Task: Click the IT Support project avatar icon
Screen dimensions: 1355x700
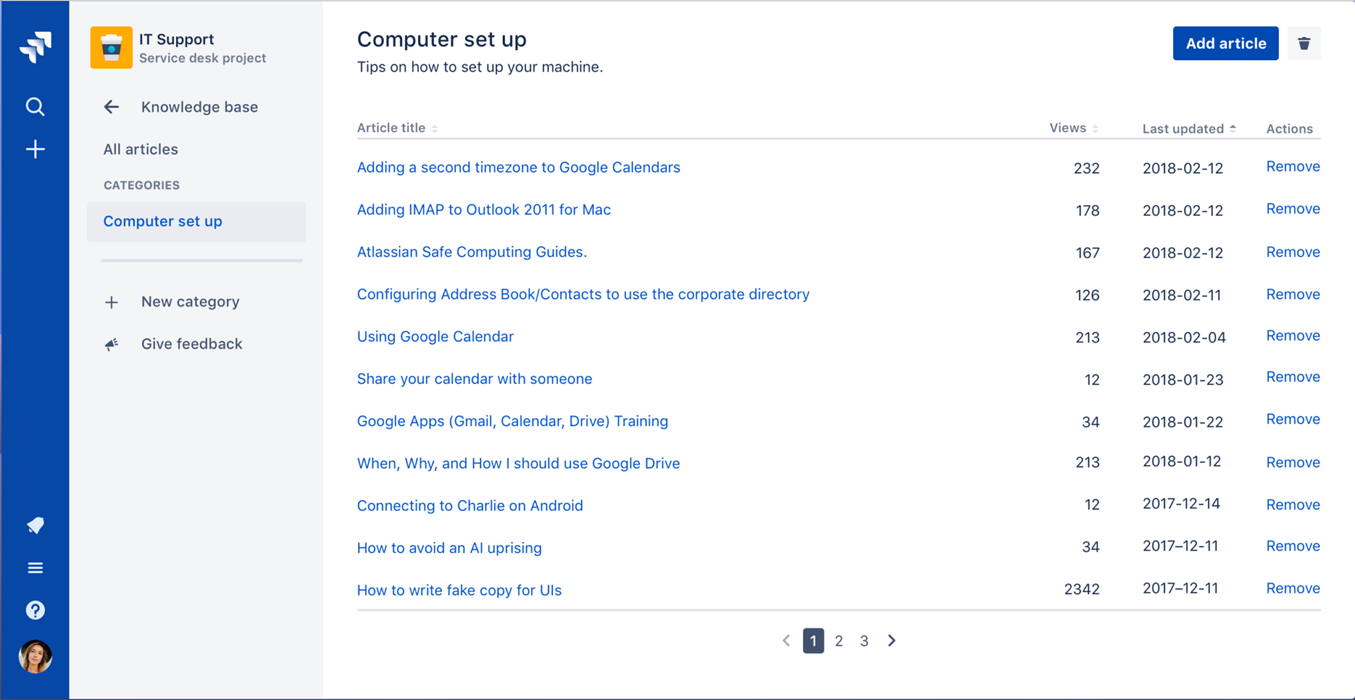Action: pos(110,47)
